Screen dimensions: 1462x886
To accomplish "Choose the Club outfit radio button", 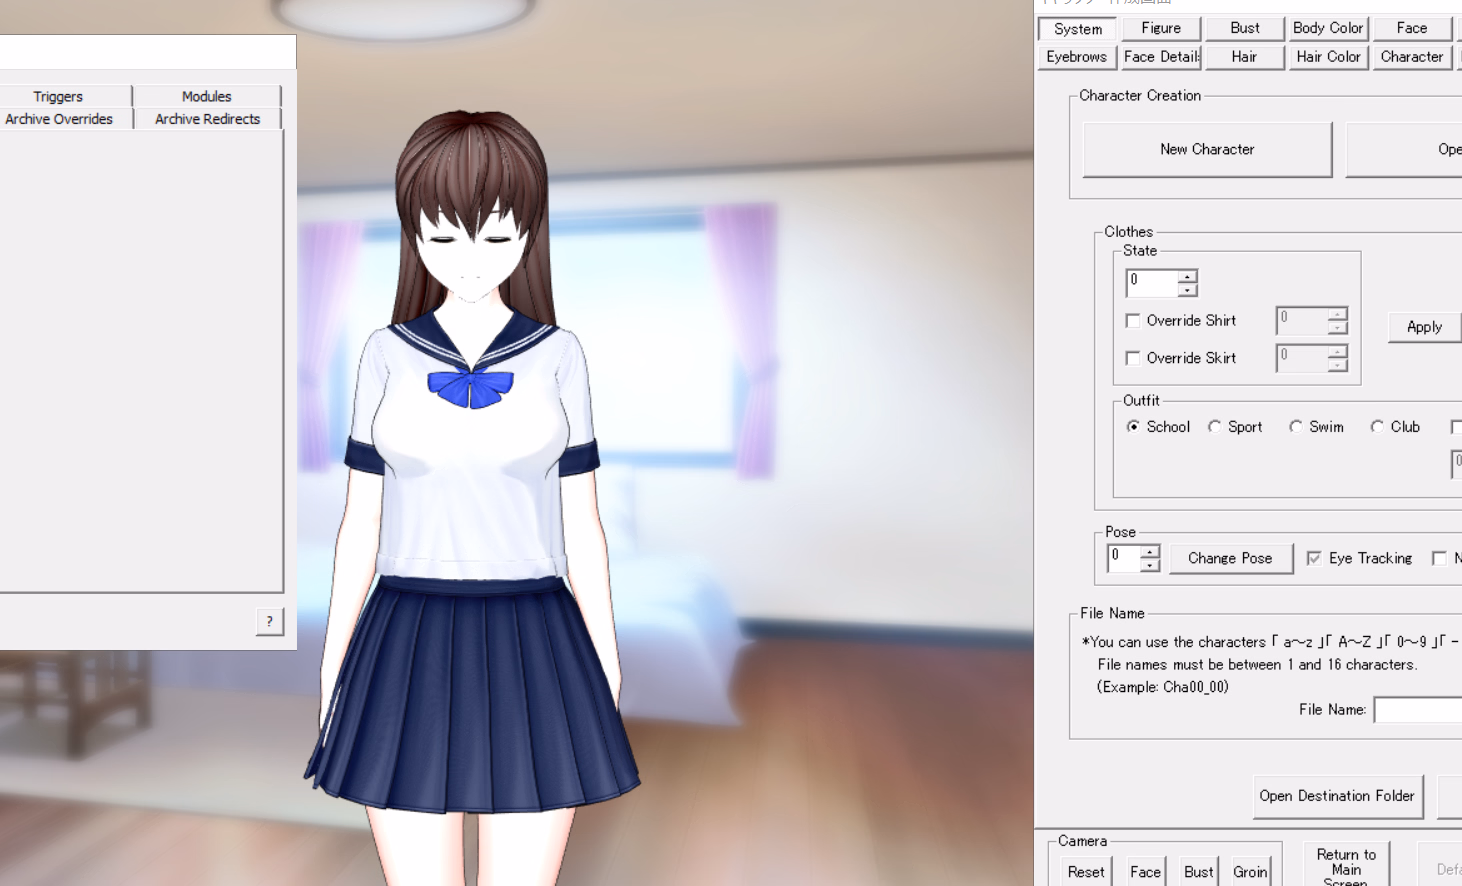I will click(x=1377, y=427).
